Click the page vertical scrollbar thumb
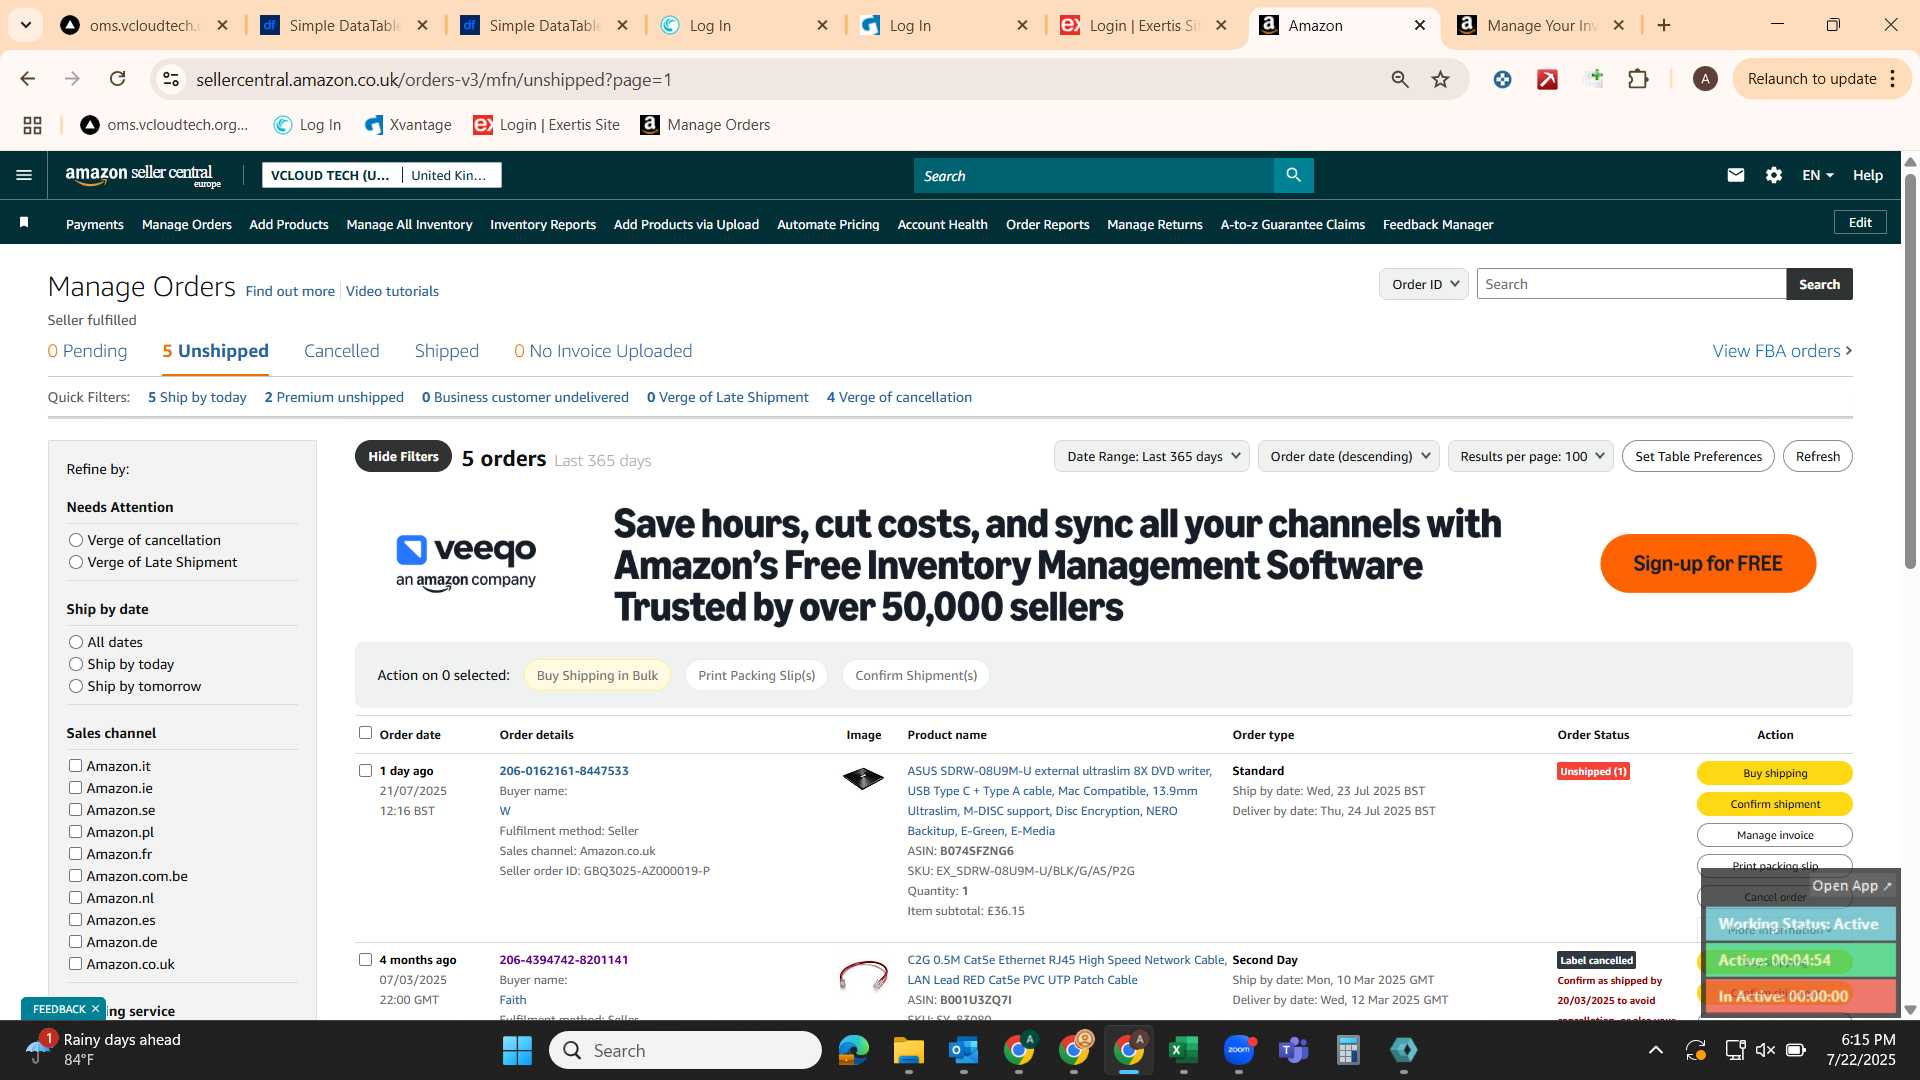This screenshot has height=1080, width=1920. point(1910,370)
